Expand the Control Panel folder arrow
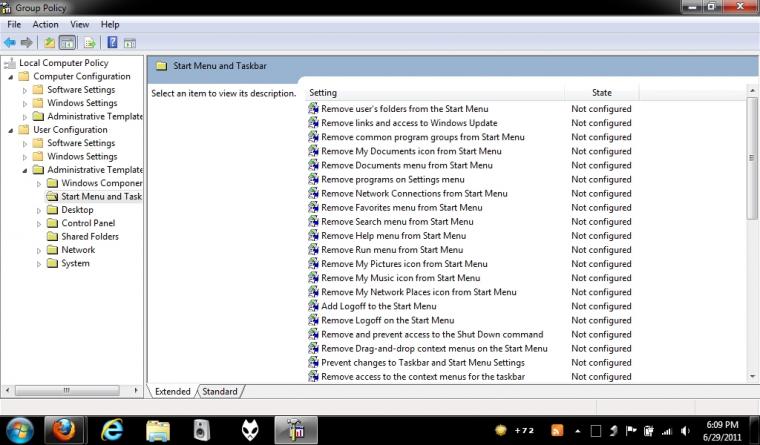Image resolution: width=760 pixels, height=445 pixels. [39, 224]
